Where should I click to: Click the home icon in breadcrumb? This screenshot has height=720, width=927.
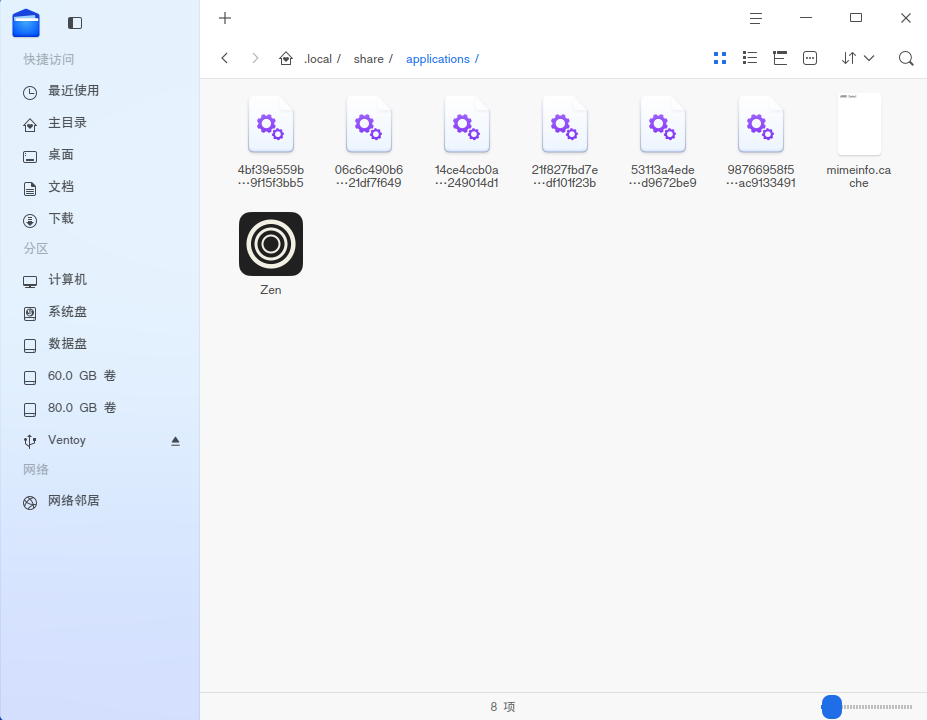286,59
